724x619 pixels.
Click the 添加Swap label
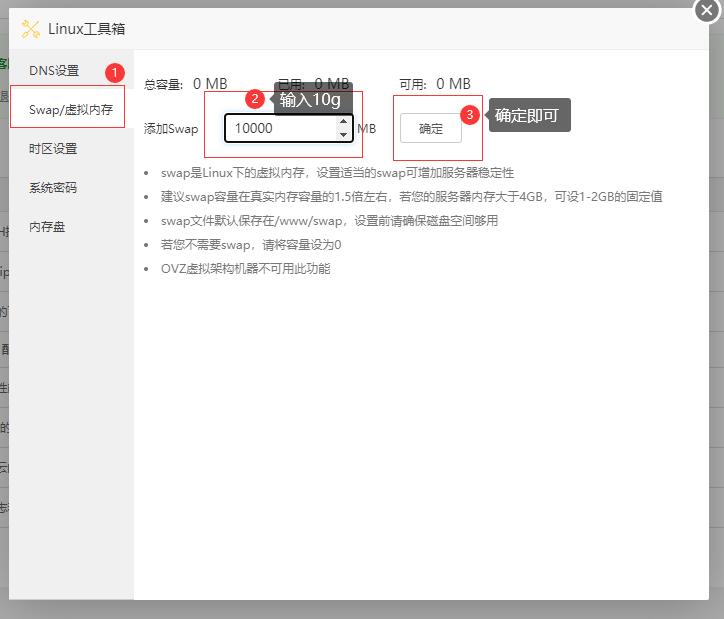point(171,128)
